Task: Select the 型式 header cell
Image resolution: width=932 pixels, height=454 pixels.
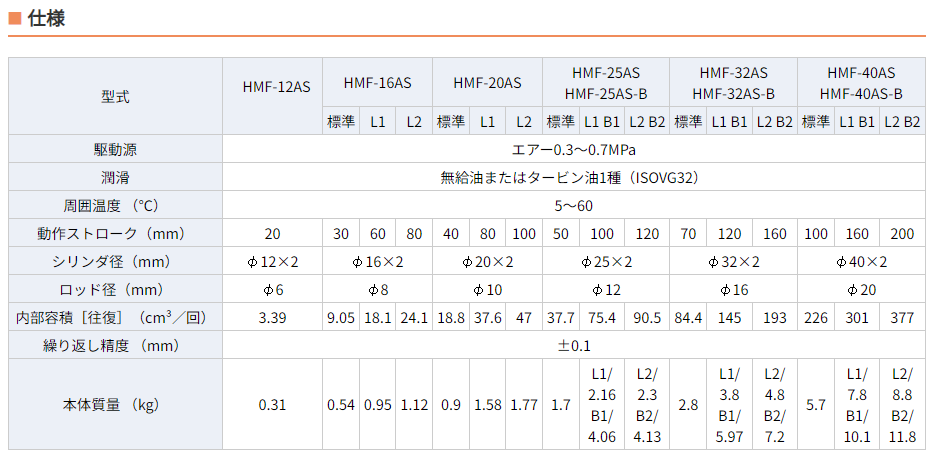Action: [115, 97]
